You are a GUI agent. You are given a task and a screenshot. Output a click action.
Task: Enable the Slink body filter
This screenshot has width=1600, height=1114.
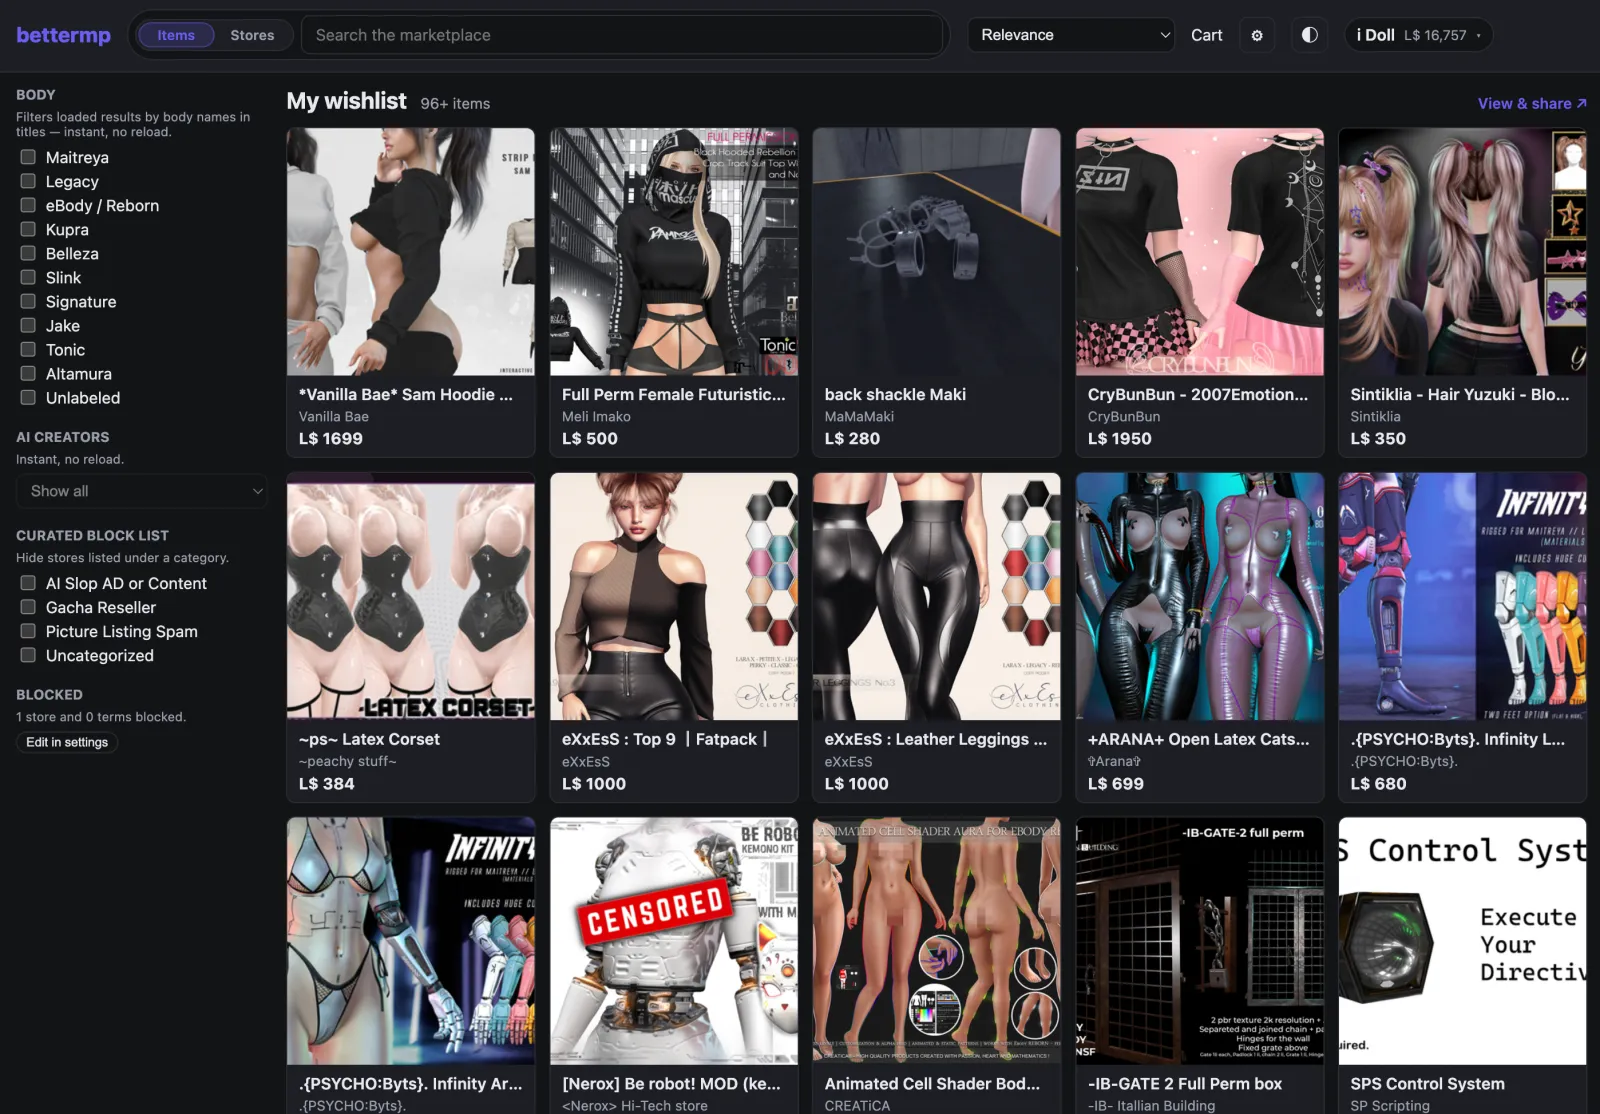tap(28, 277)
